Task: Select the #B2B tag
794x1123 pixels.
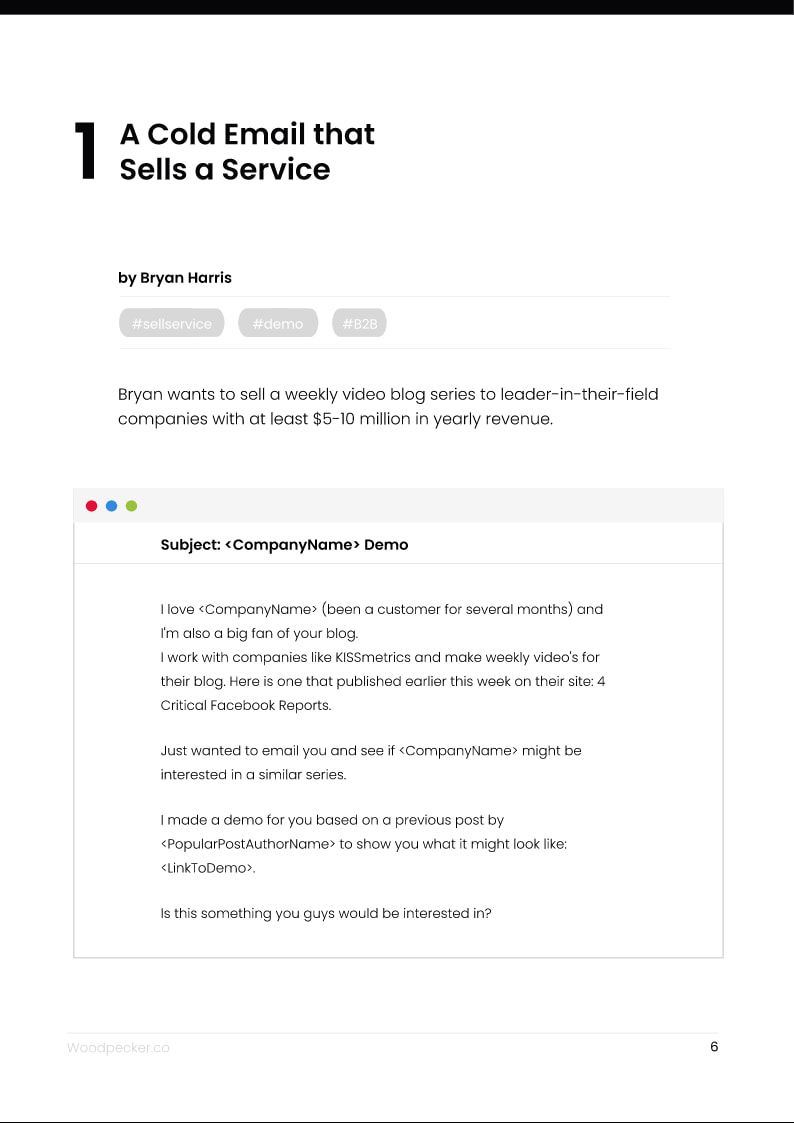Action: 359,323
